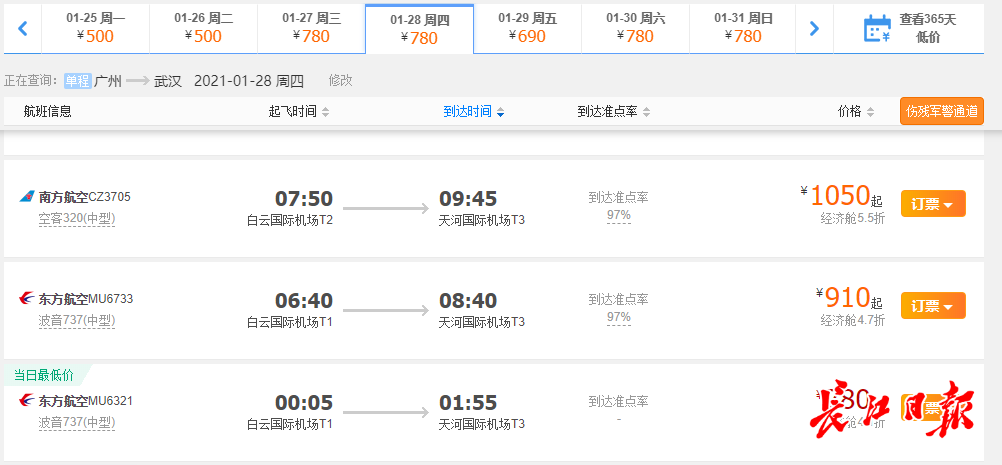Select the 01-31 Sunday date tab
1002x465 pixels.
743,28
